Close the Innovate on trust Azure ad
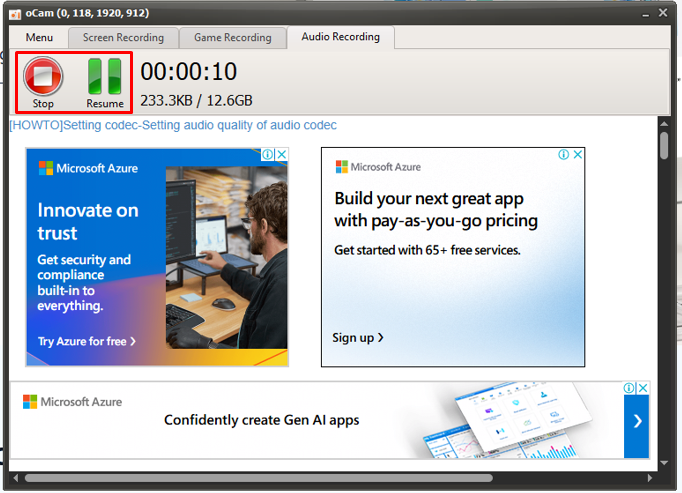682x493 pixels. (x=282, y=154)
